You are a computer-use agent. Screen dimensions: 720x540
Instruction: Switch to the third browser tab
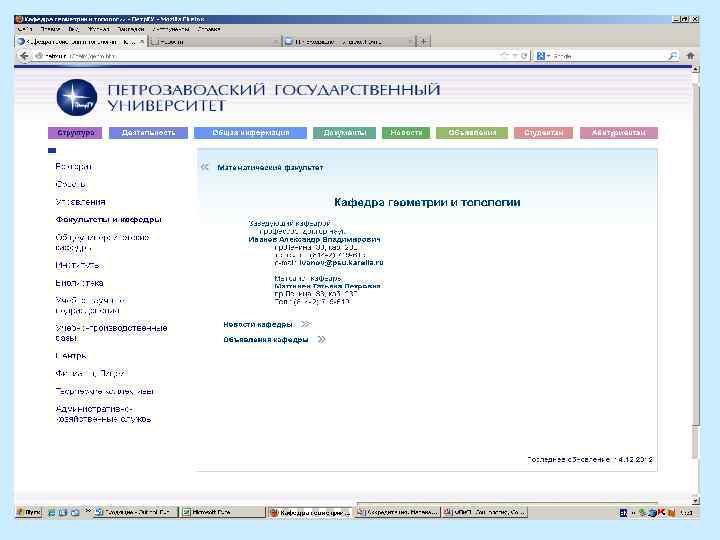tap(349, 41)
